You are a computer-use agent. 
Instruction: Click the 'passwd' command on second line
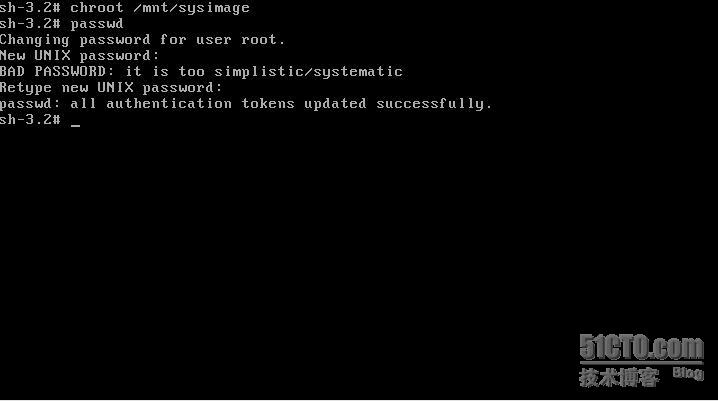(97, 24)
